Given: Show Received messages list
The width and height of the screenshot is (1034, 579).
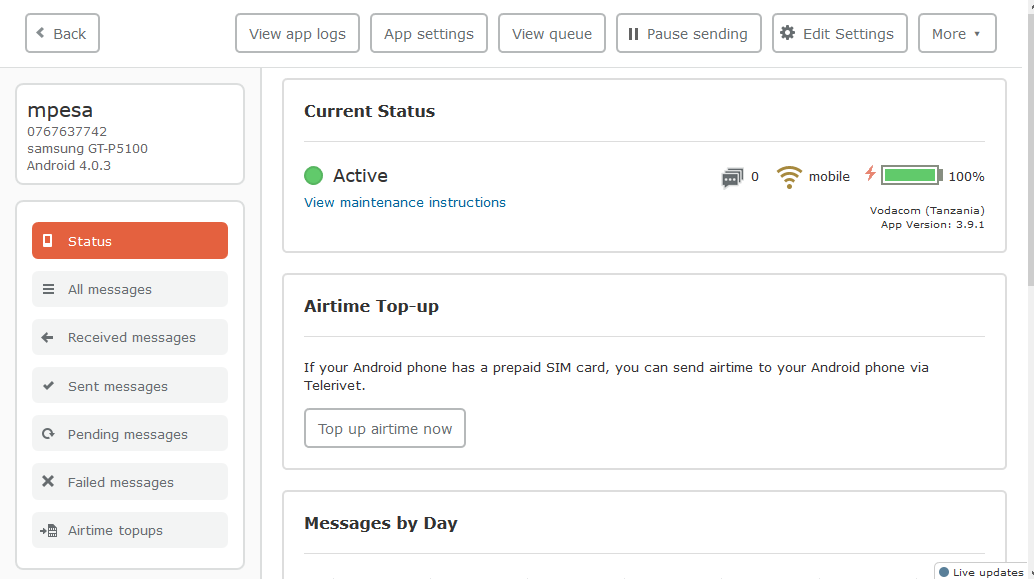Looking at the screenshot, I should pyautogui.click(x=130, y=337).
